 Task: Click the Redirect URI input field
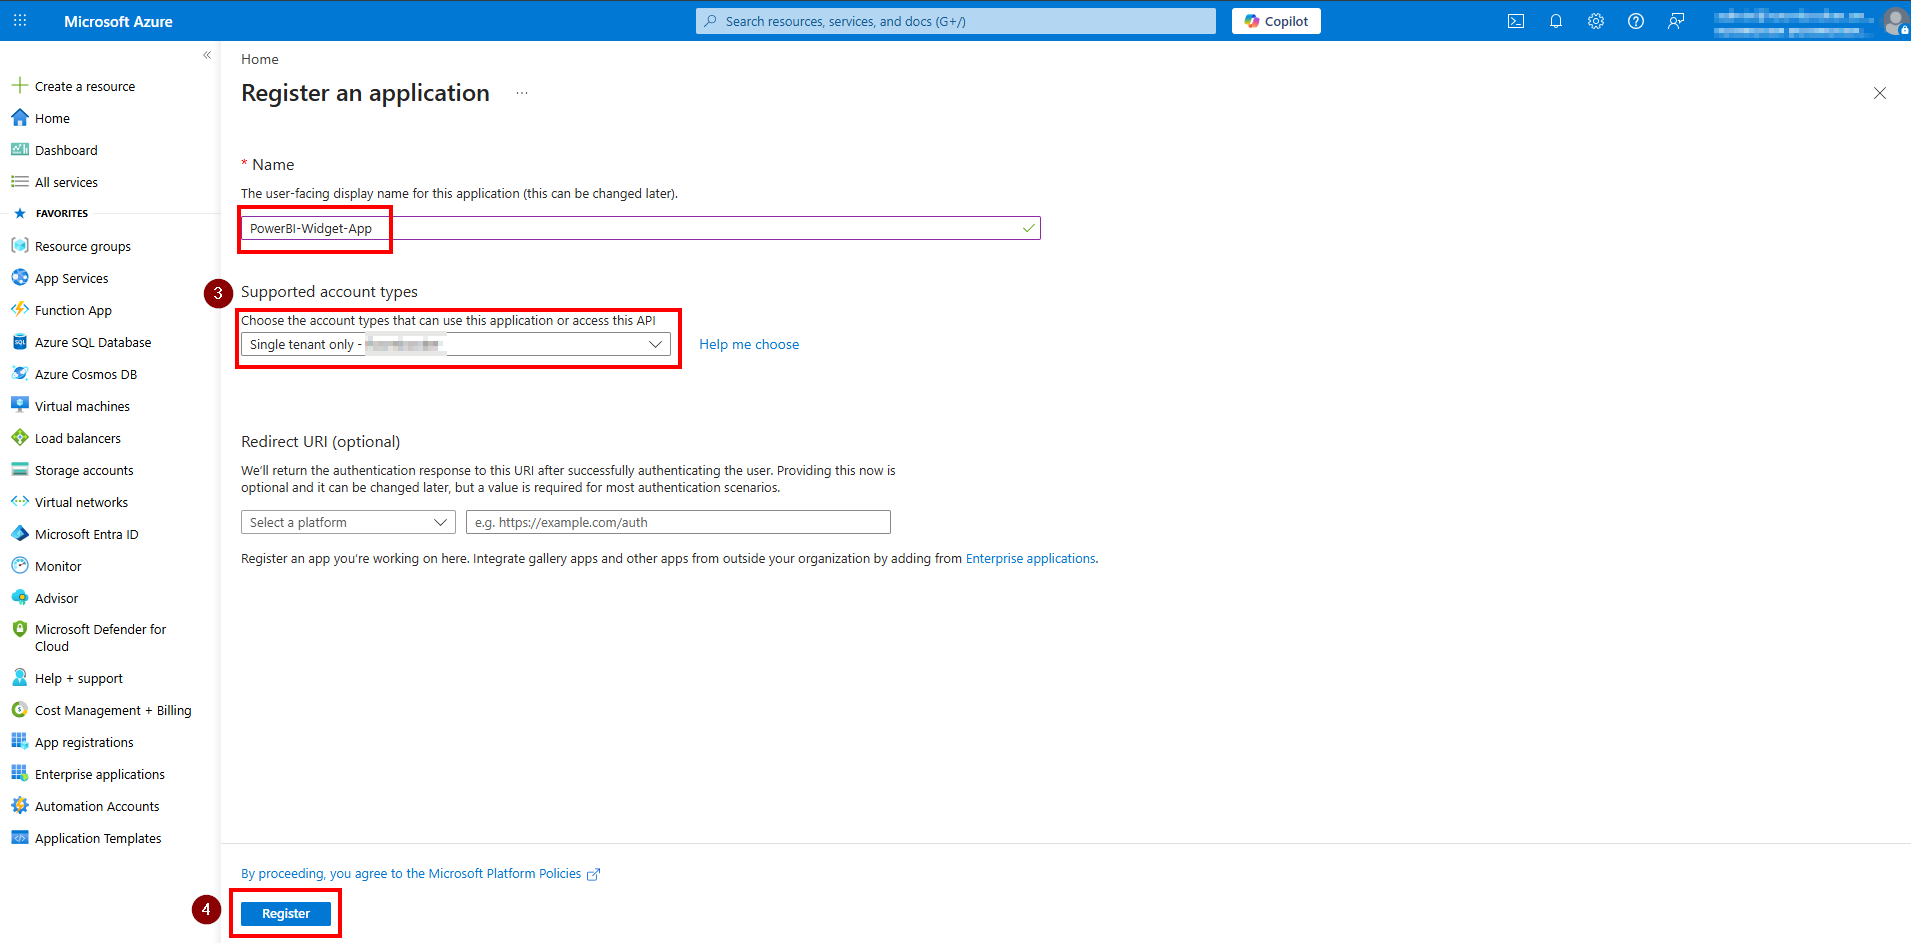click(677, 522)
